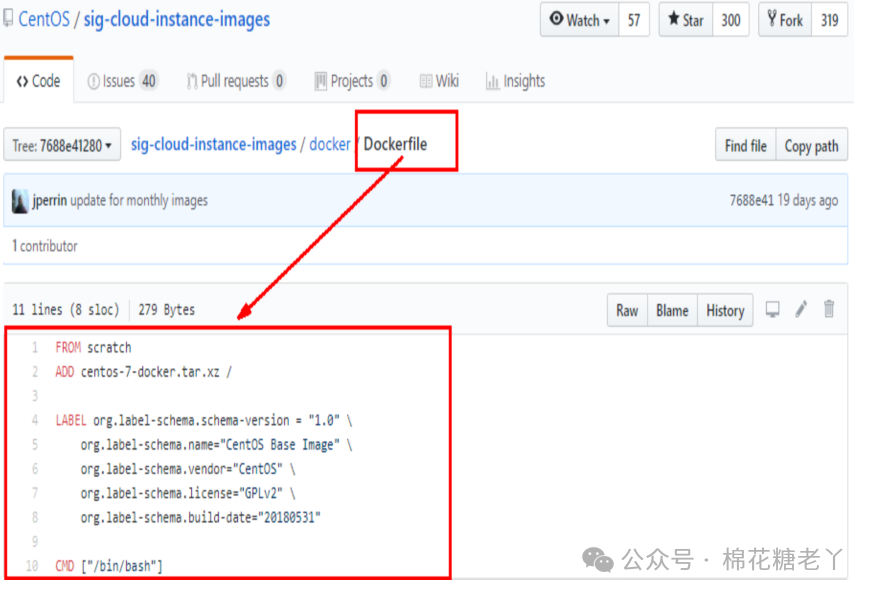This screenshot has height=594, width=873.
Task: Open file in desktop monitor icon
Action: 772,310
